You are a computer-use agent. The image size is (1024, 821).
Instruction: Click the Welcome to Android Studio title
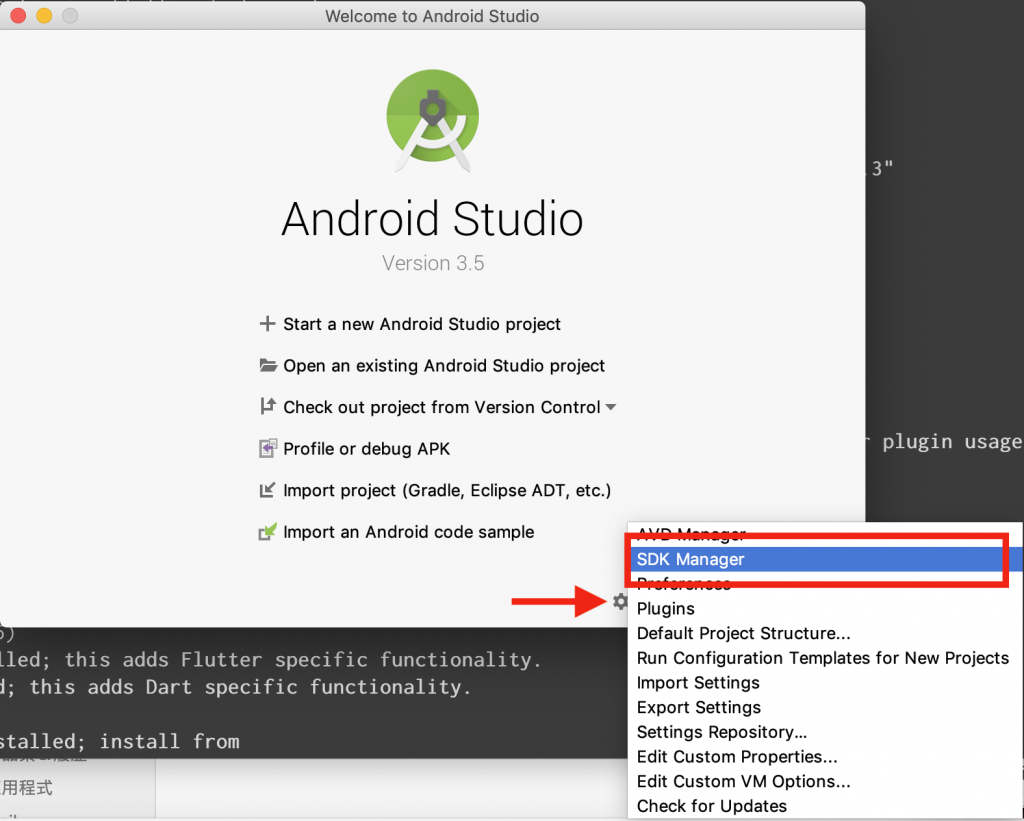tap(432, 16)
